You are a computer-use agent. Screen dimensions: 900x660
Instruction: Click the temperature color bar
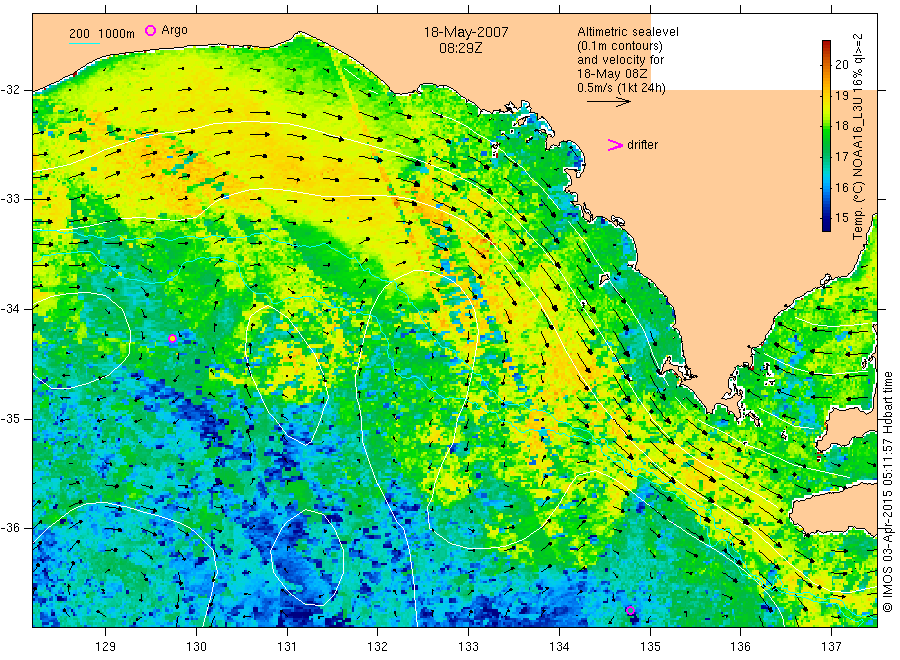tap(826, 136)
